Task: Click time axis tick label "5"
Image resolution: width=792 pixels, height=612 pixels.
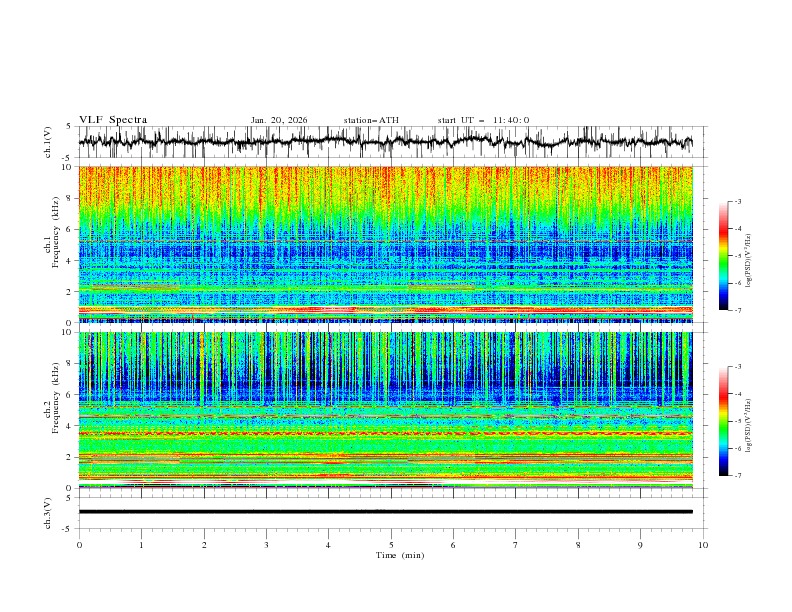Action: click(391, 545)
